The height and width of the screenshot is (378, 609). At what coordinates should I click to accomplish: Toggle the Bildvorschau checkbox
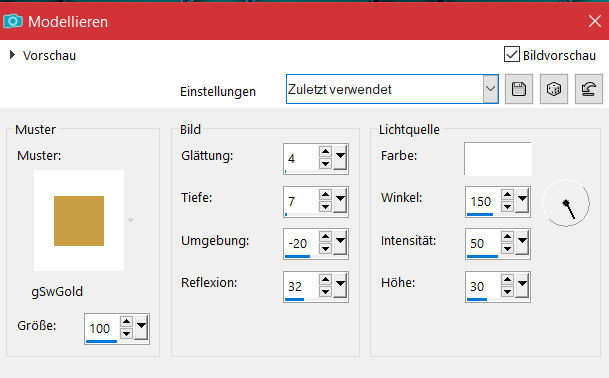(512, 54)
